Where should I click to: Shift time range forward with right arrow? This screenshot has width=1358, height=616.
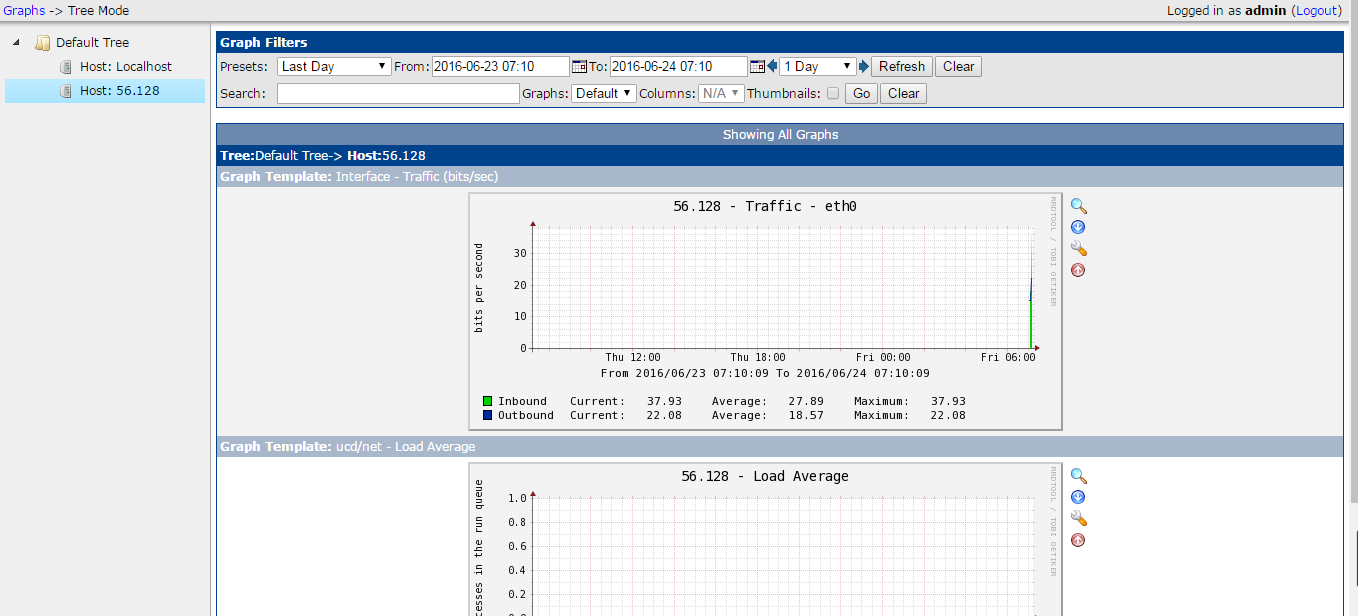click(864, 67)
